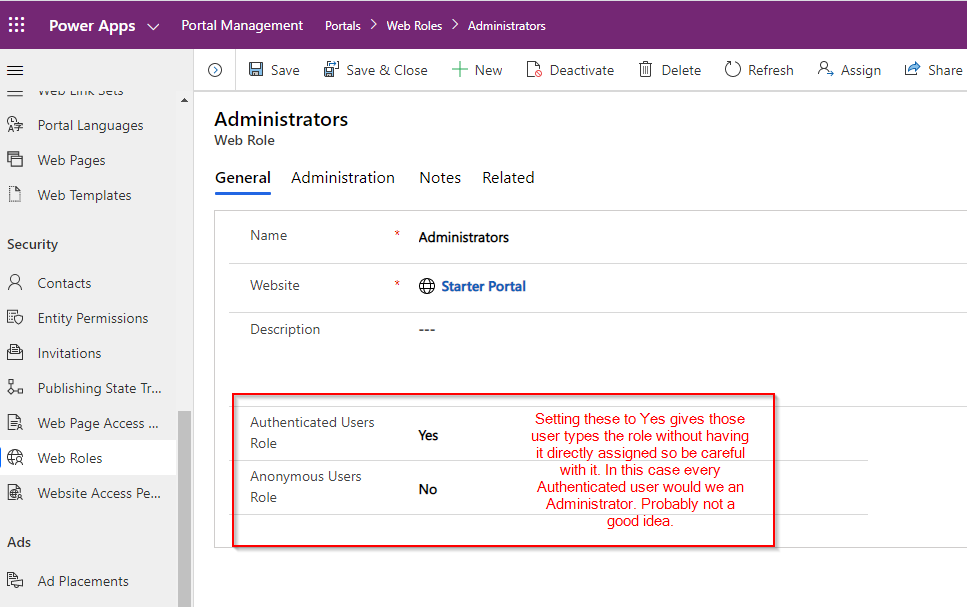Image resolution: width=967 pixels, height=607 pixels.
Task: Open Portal Languages in the sidebar
Action: [90, 125]
